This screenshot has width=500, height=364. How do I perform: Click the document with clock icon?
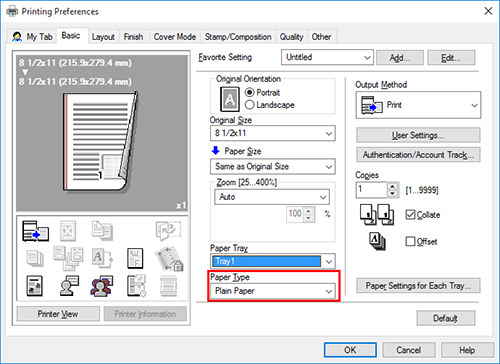point(136,286)
